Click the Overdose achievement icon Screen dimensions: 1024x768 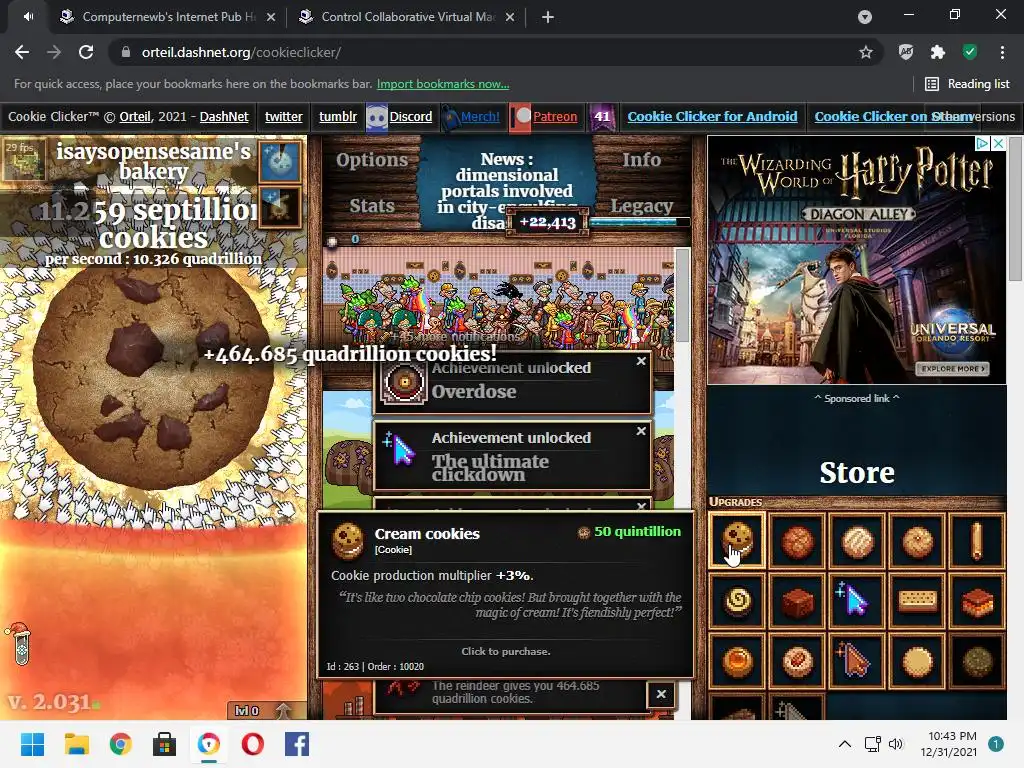[x=404, y=382]
